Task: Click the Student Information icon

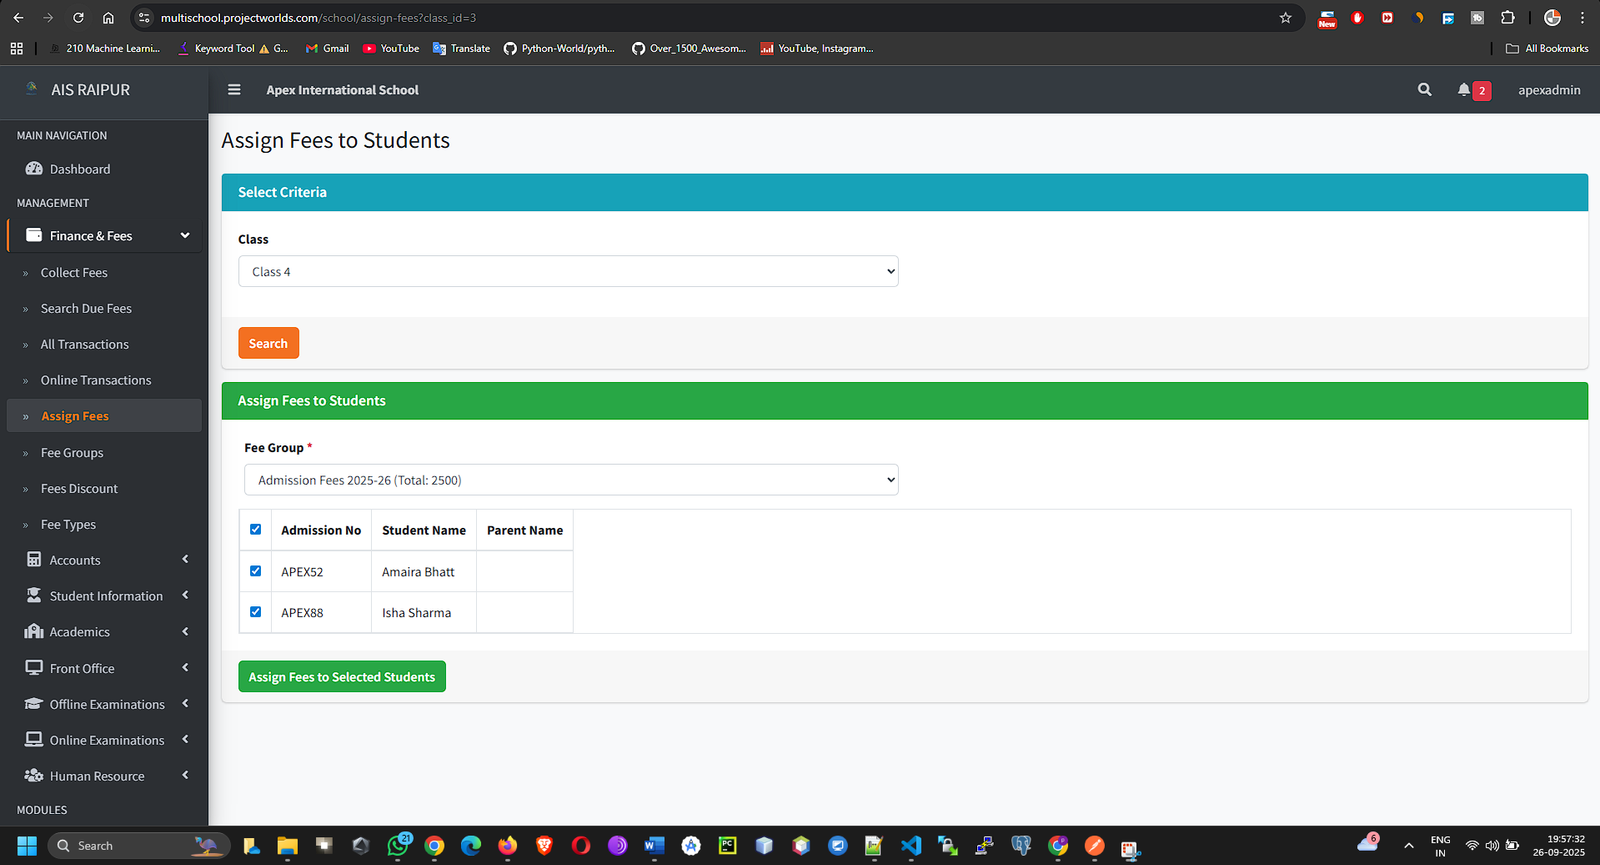Action: pyautogui.click(x=34, y=596)
